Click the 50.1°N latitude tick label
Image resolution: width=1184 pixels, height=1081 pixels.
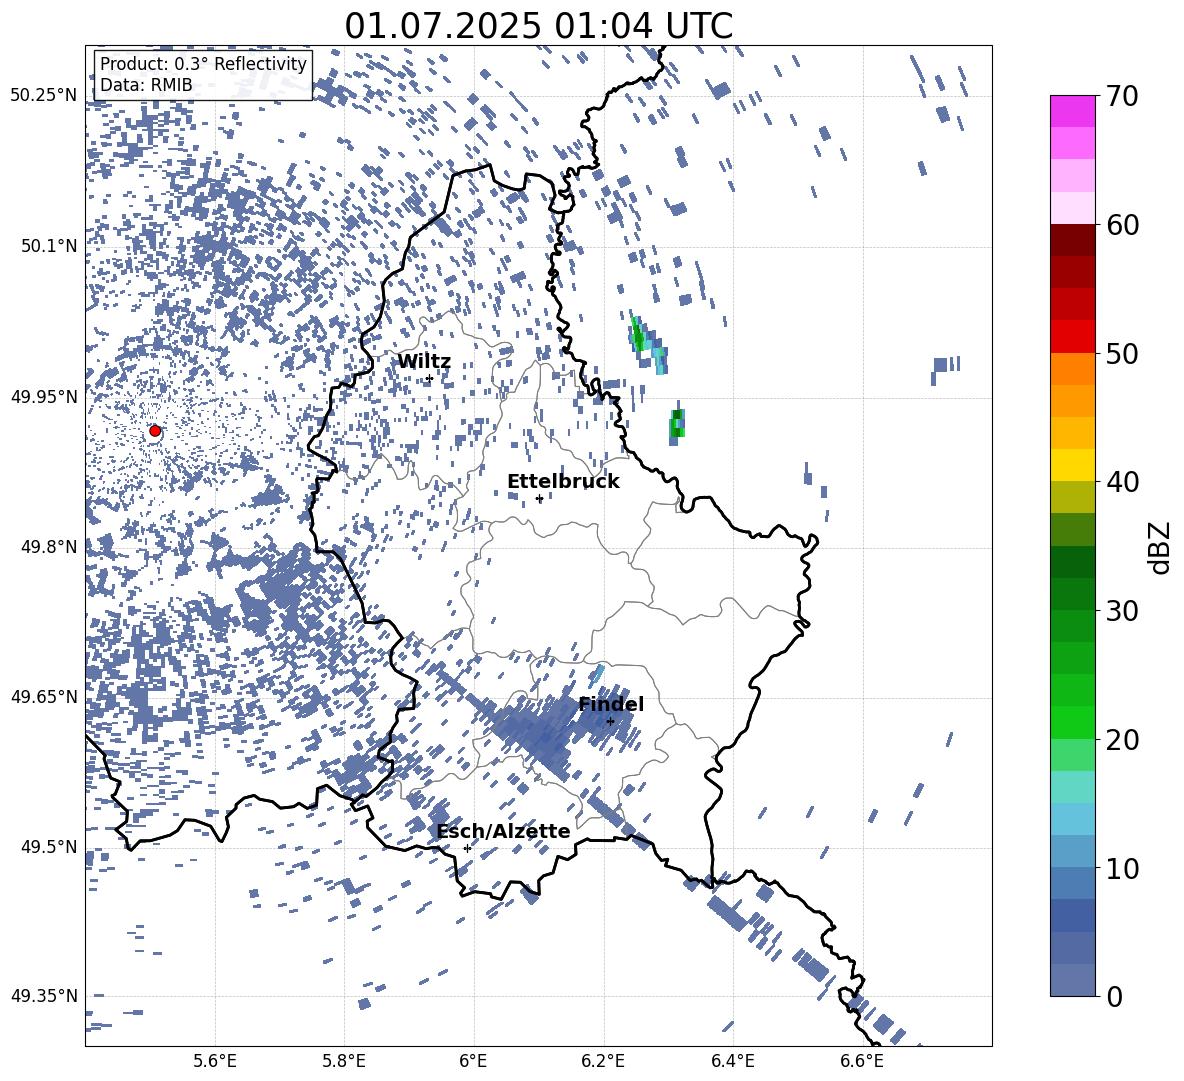click(x=50, y=246)
